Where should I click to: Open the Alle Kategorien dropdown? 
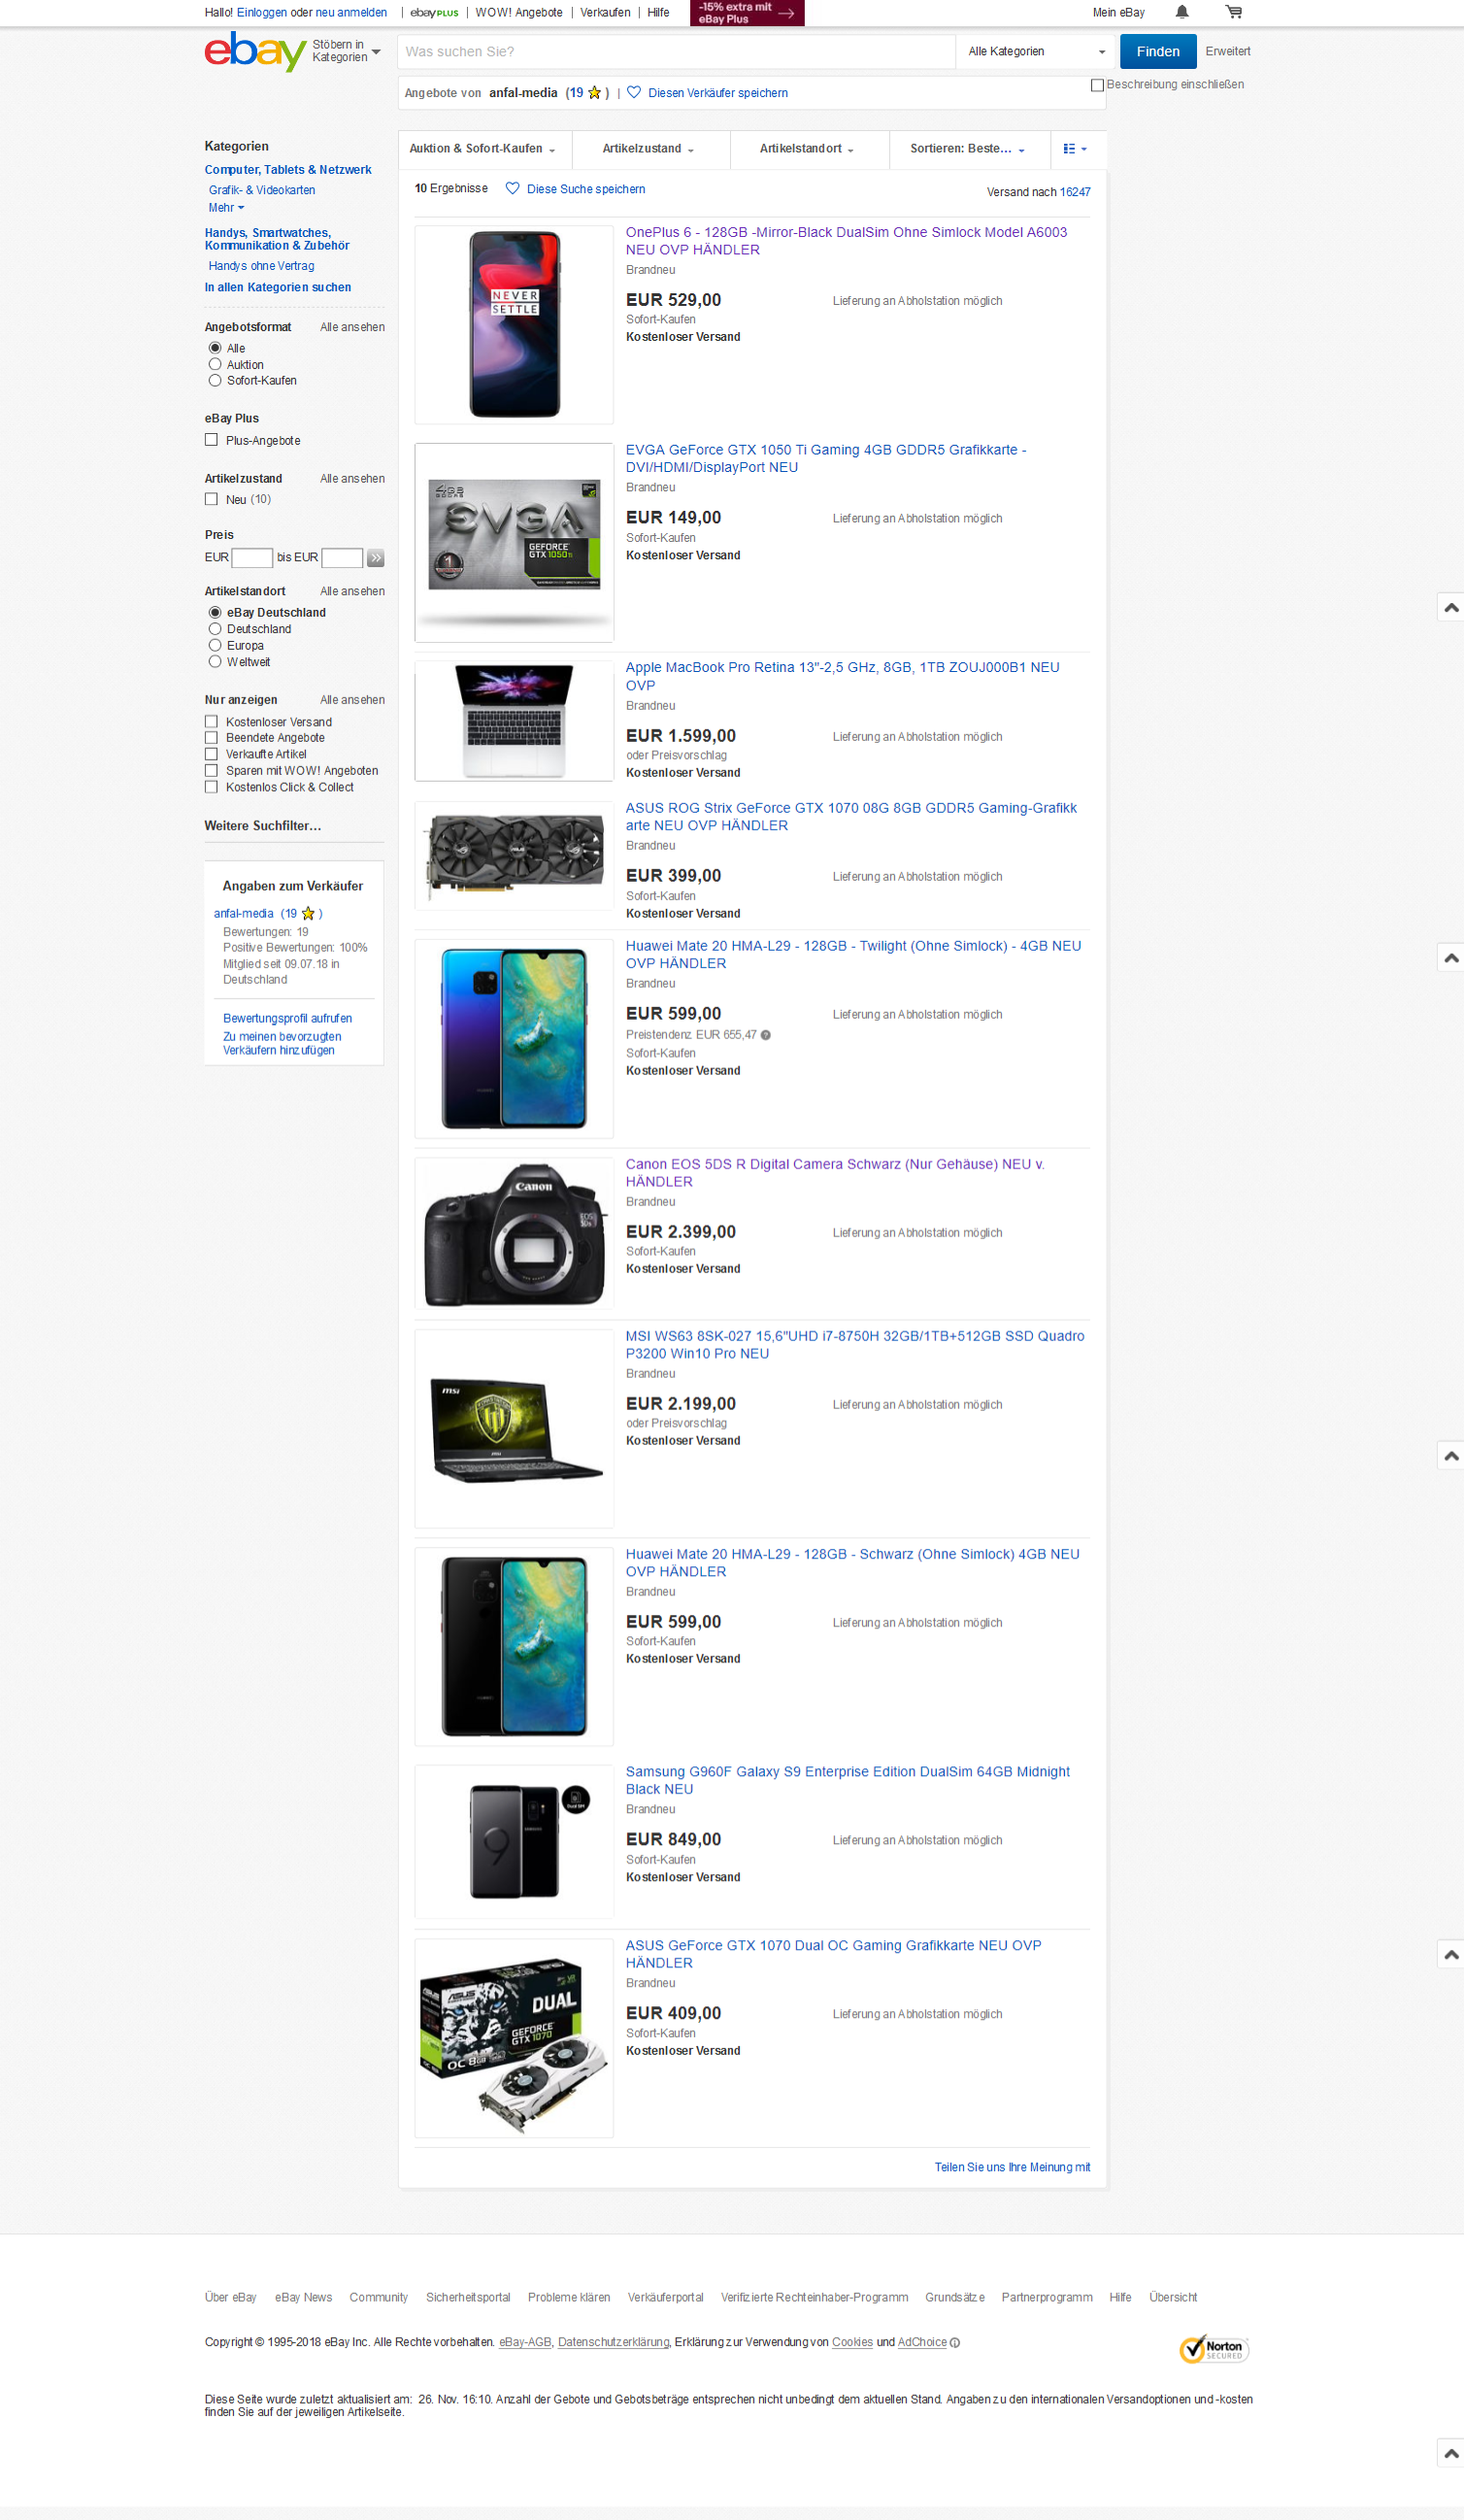tap(1036, 51)
